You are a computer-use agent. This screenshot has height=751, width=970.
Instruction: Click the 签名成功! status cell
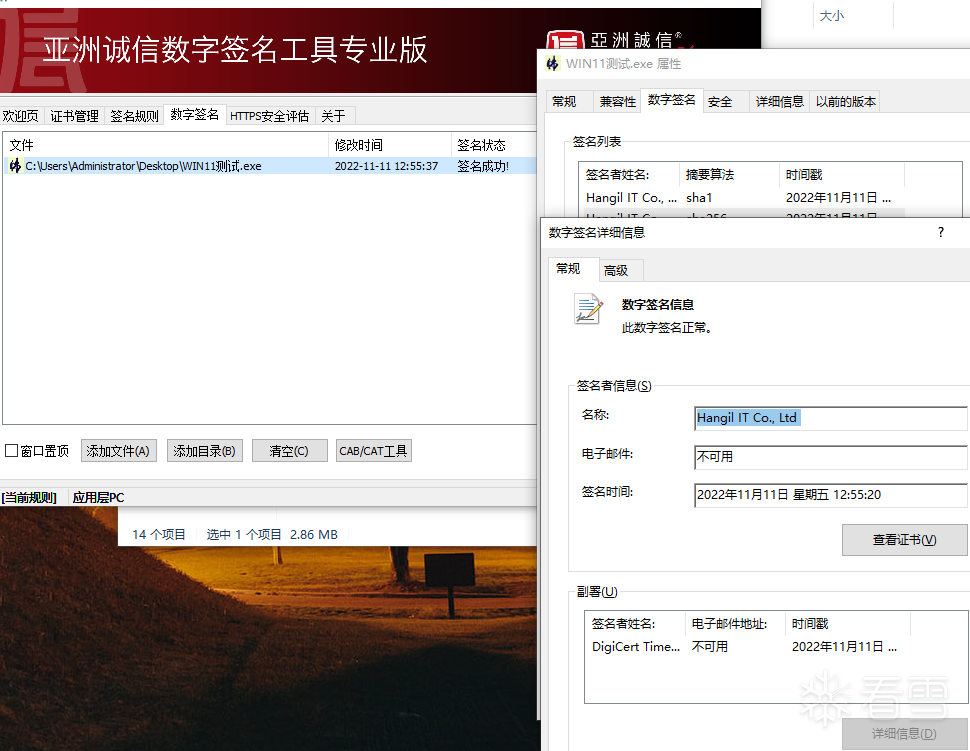click(x=483, y=166)
